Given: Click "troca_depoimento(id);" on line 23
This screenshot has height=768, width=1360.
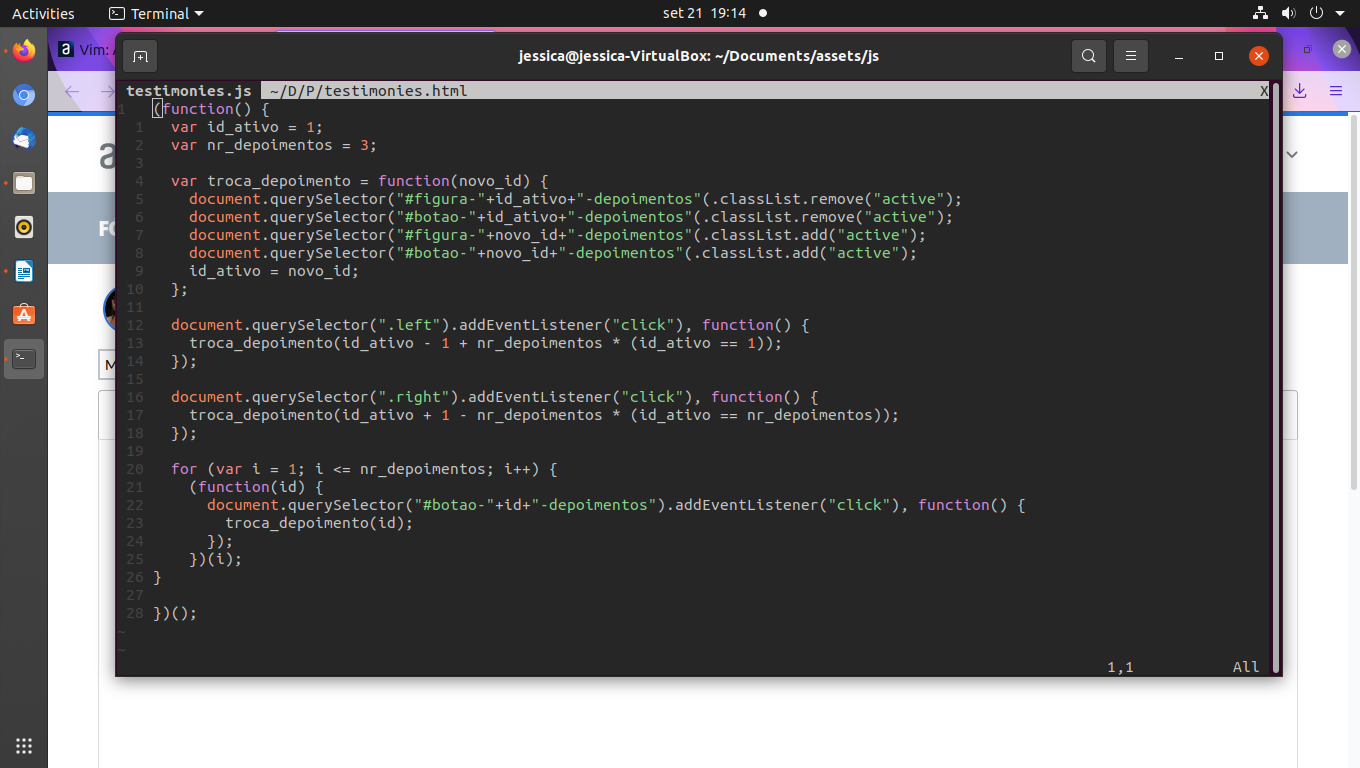Looking at the screenshot, I should coord(319,523).
